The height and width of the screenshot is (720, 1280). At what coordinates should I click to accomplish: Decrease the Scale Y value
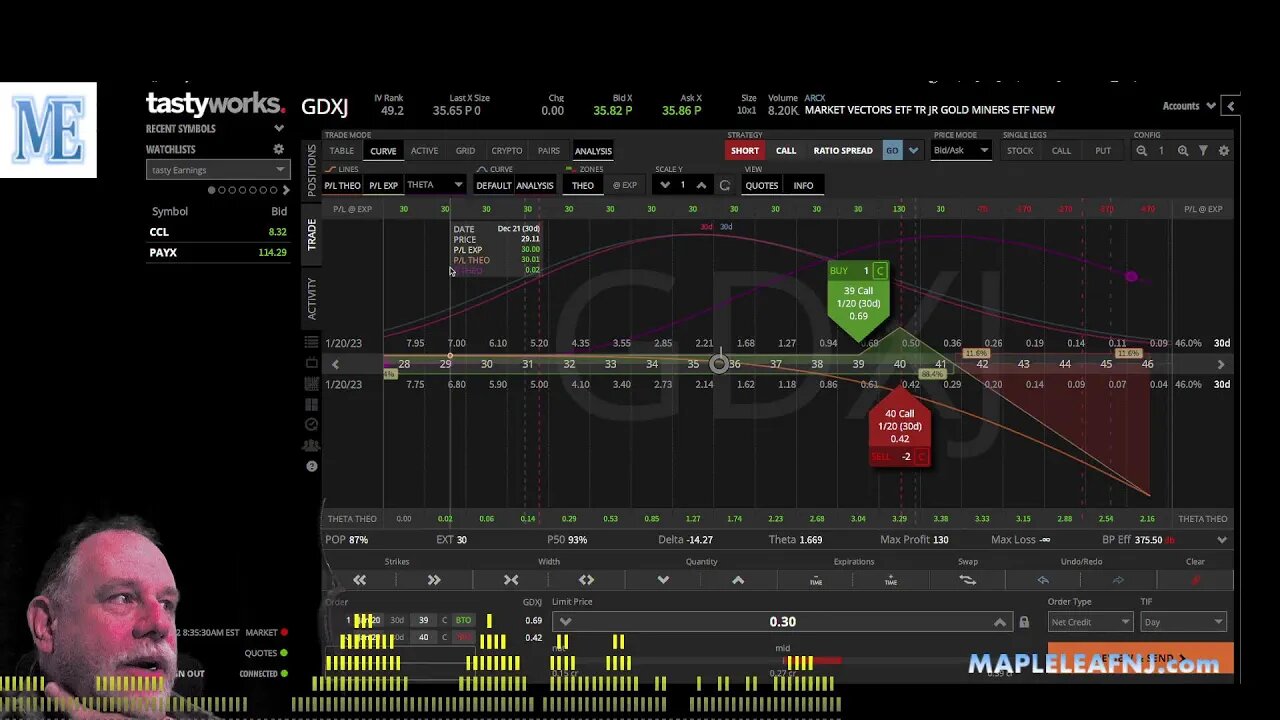[665, 185]
